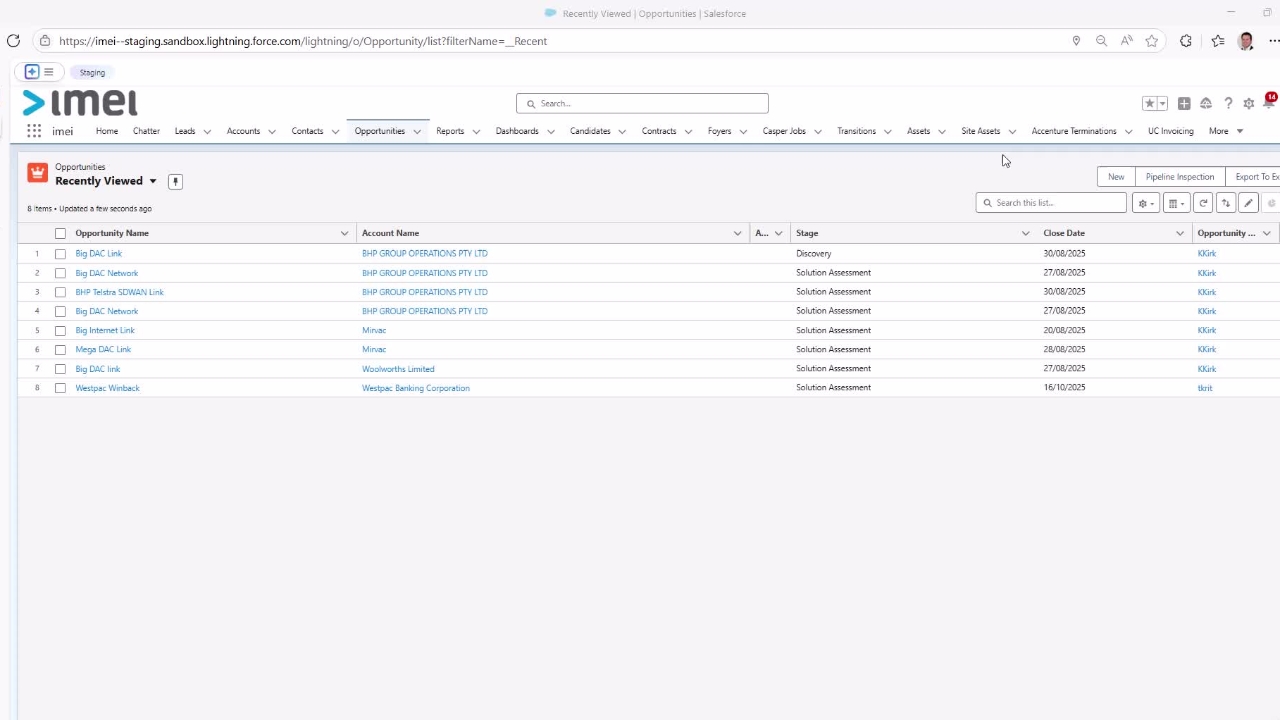Click the global Search box

642,103
